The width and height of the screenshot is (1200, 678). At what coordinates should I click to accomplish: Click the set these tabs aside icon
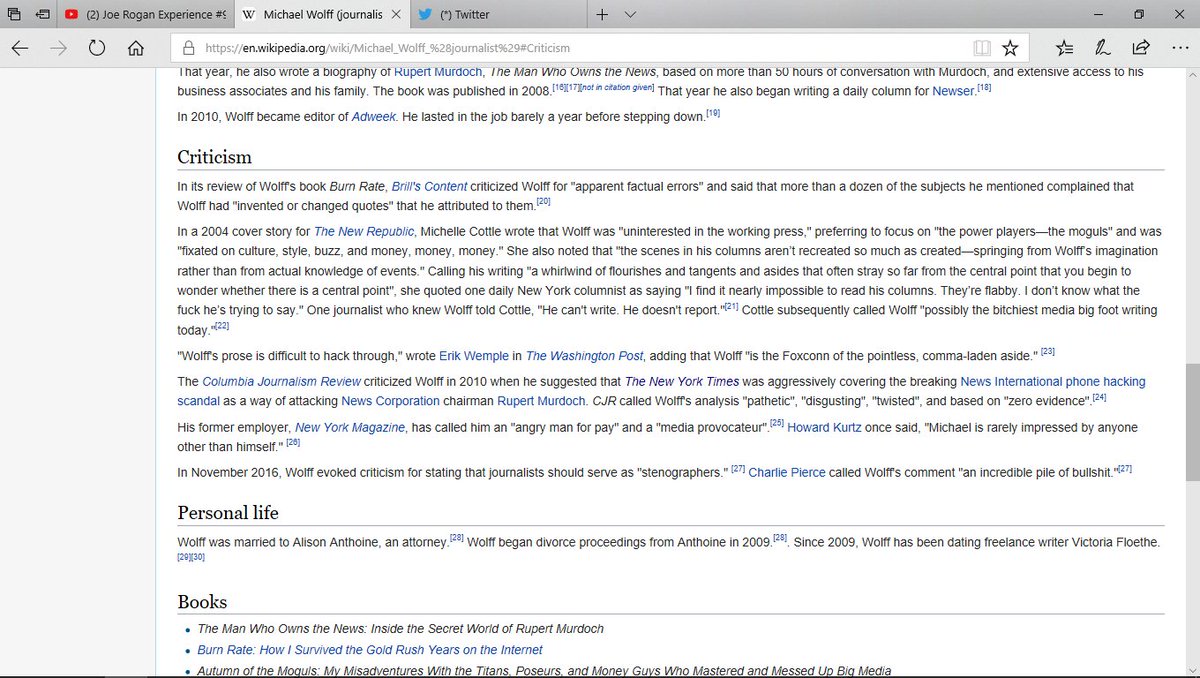(45, 15)
